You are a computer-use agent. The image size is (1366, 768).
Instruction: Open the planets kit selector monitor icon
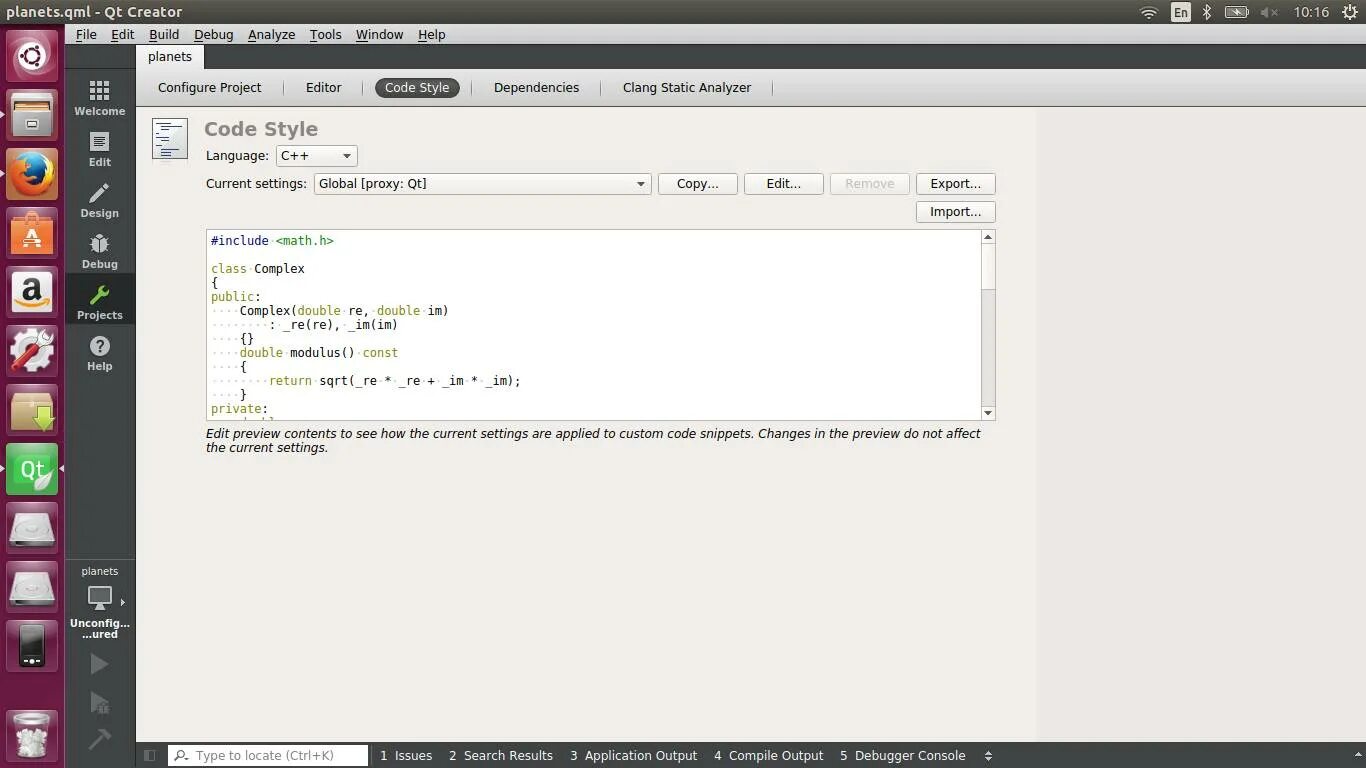[99, 598]
